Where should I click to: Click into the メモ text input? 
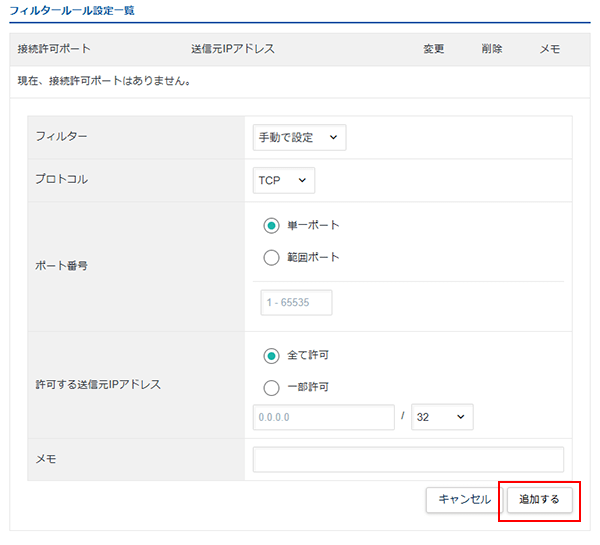[x=408, y=459]
